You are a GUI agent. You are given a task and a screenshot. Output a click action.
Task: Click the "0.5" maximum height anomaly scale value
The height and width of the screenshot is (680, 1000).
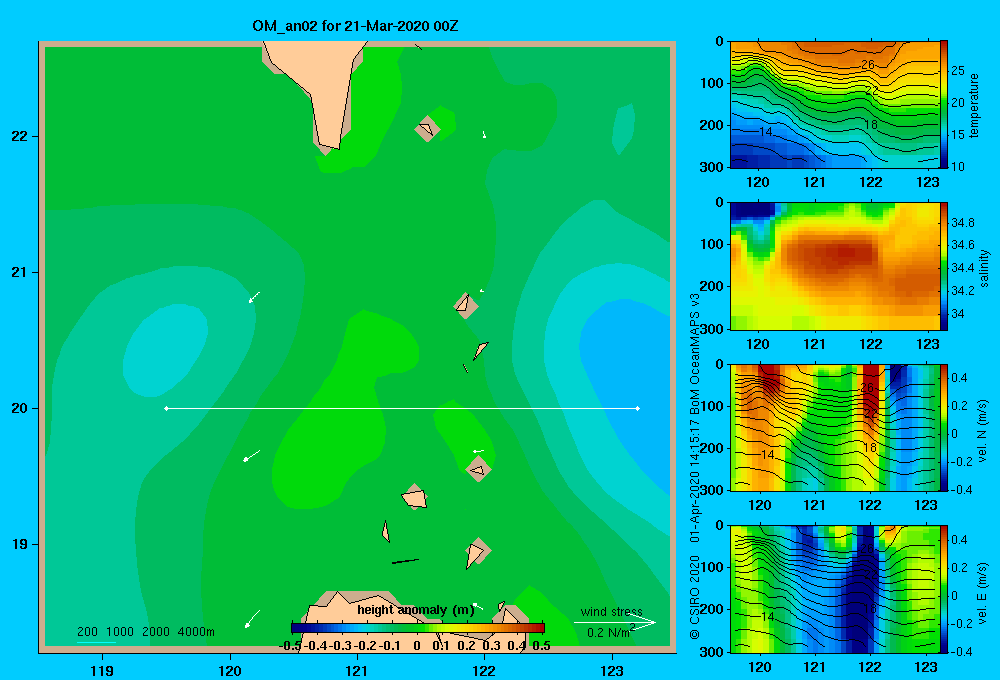click(x=541, y=646)
